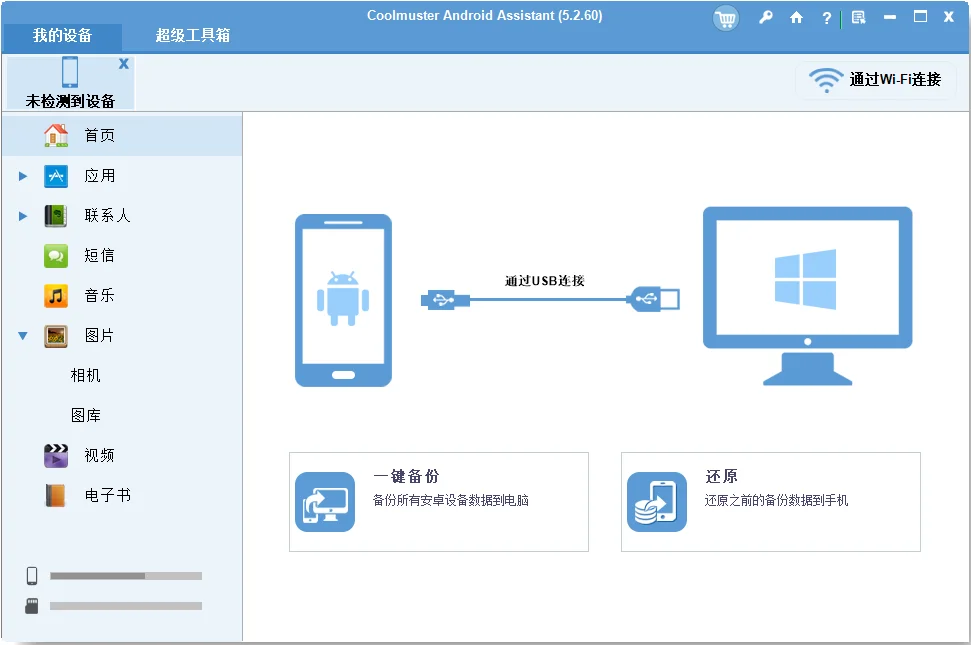Start 一键备份 one-click backup
Screen dimensions: 971x645
438,502
